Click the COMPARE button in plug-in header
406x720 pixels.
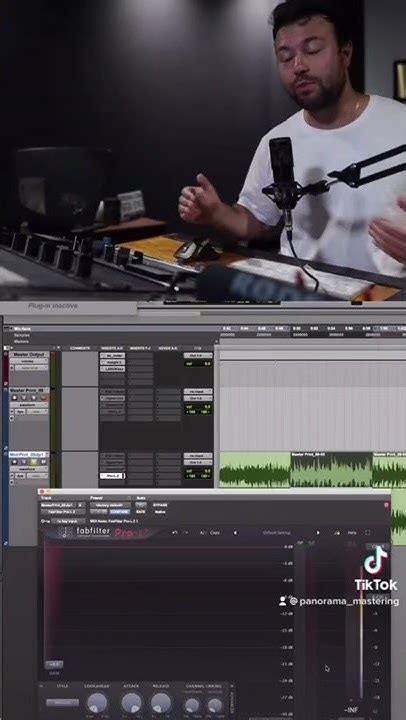120,511
